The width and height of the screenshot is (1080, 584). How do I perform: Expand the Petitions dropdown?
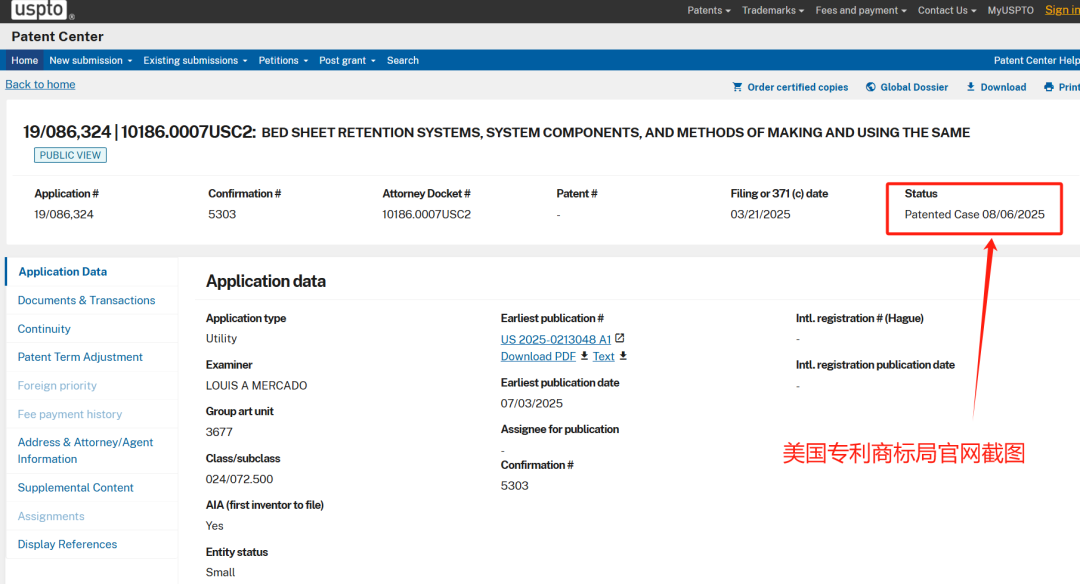coord(283,61)
